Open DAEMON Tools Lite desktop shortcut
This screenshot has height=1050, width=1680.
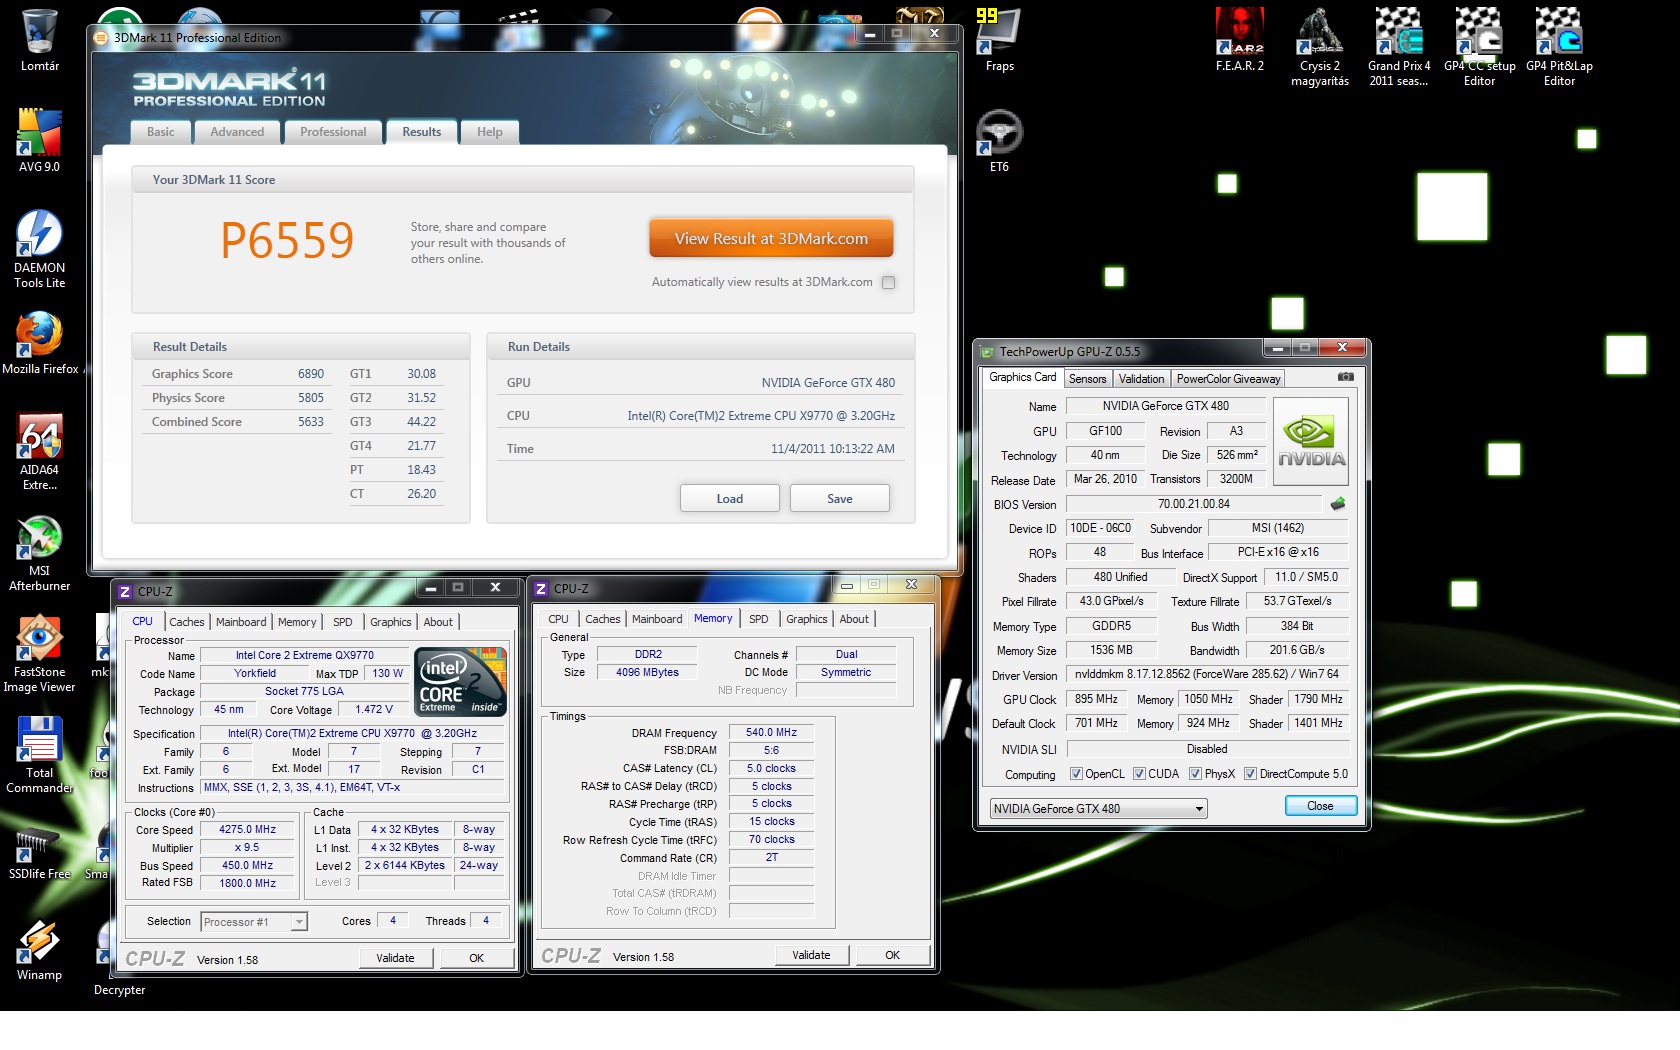pos(40,248)
